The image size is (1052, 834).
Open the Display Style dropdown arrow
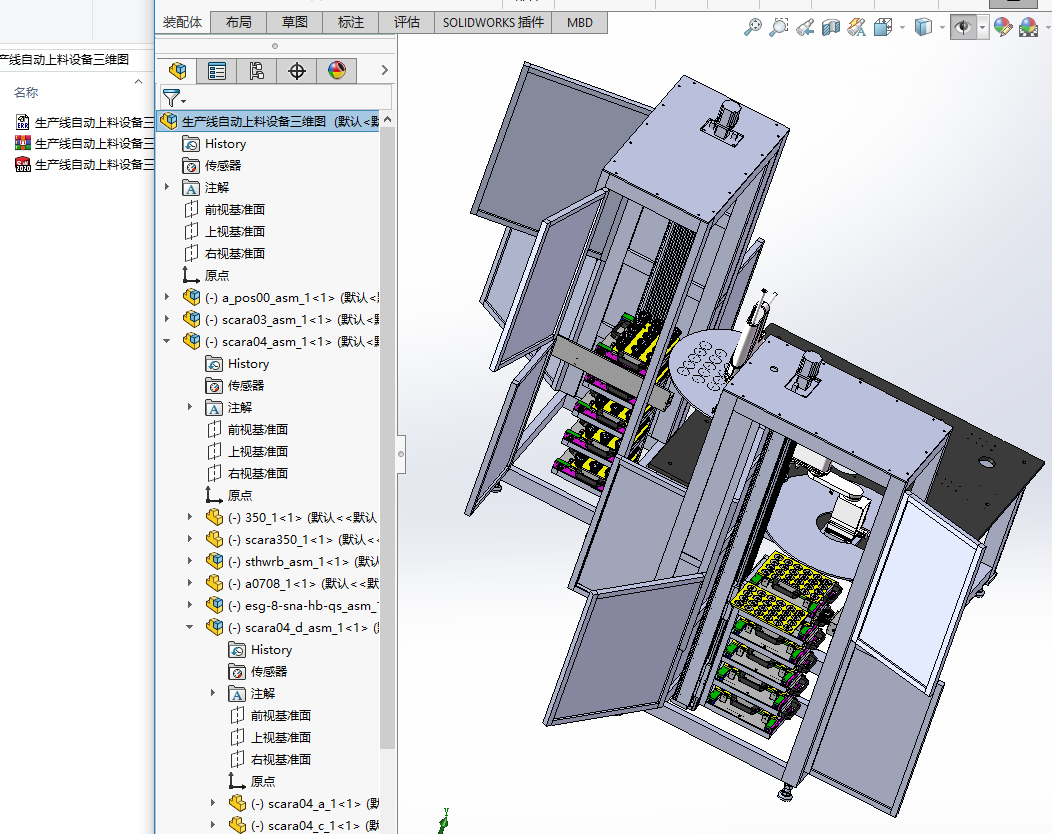tap(942, 28)
